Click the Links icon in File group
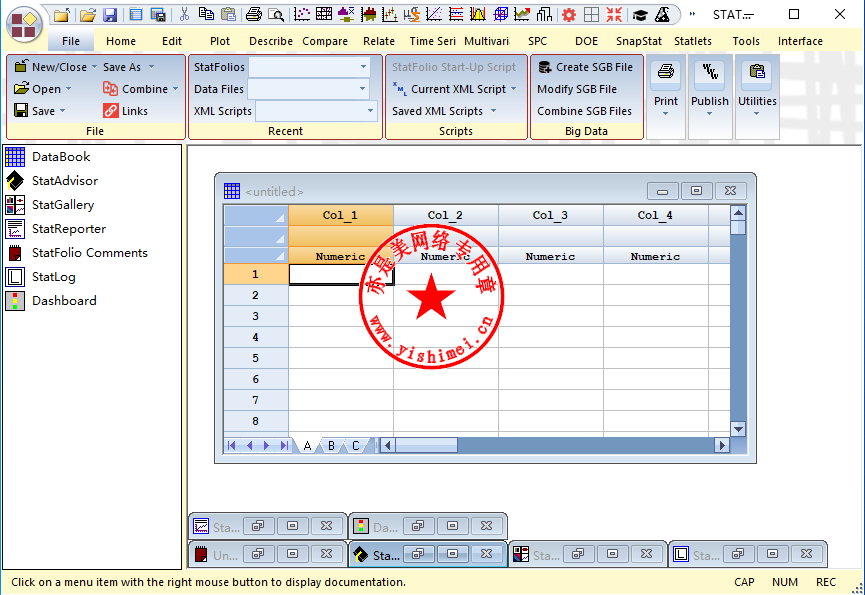Screen dimensions: 865x595 (110, 111)
